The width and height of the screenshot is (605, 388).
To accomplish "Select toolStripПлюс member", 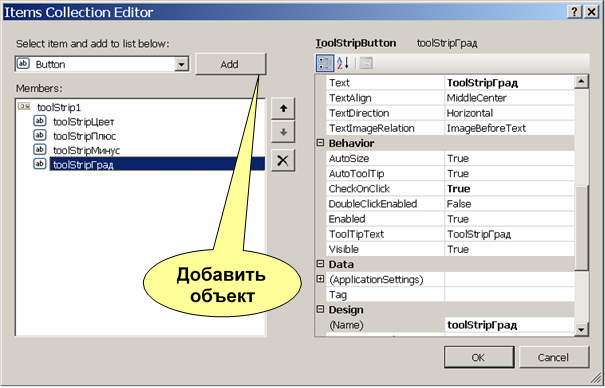I will pos(84,136).
